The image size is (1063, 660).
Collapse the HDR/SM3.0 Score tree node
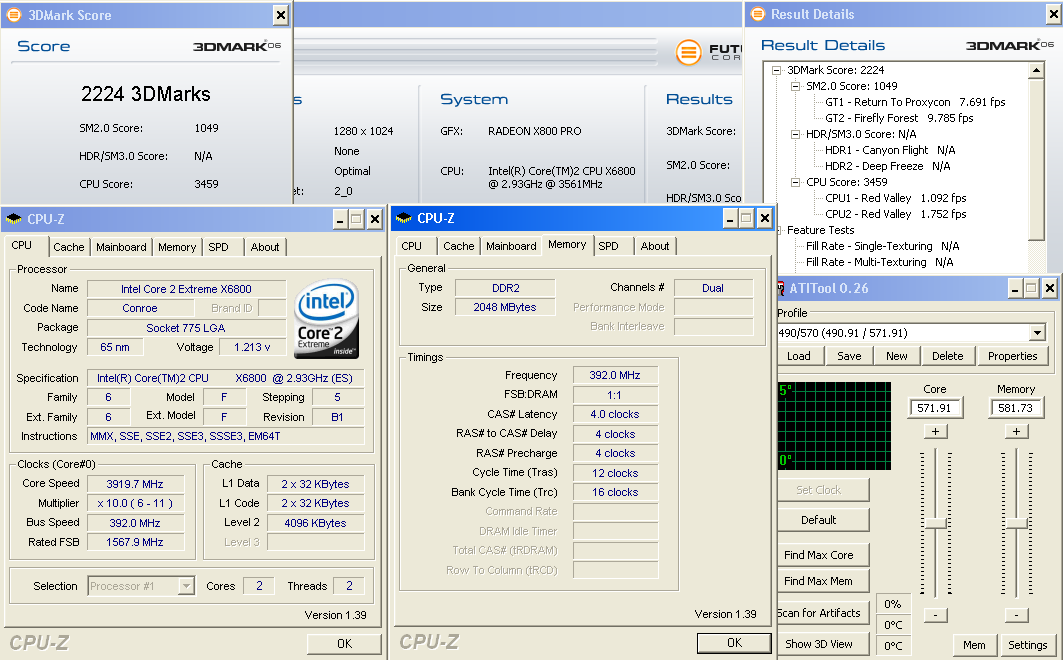pos(796,134)
